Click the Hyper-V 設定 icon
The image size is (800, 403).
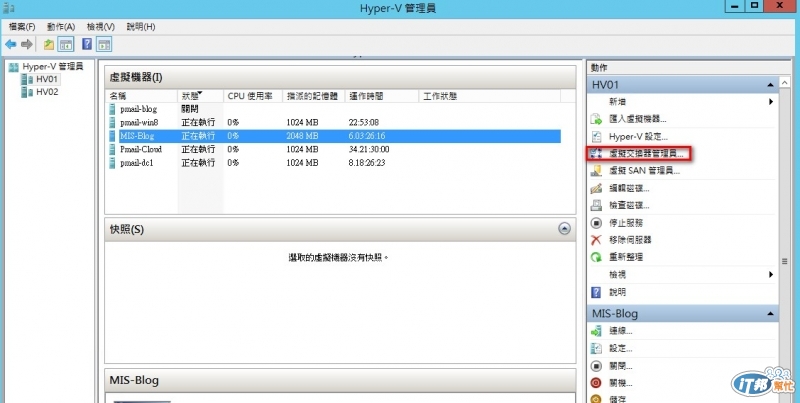[x=596, y=137]
